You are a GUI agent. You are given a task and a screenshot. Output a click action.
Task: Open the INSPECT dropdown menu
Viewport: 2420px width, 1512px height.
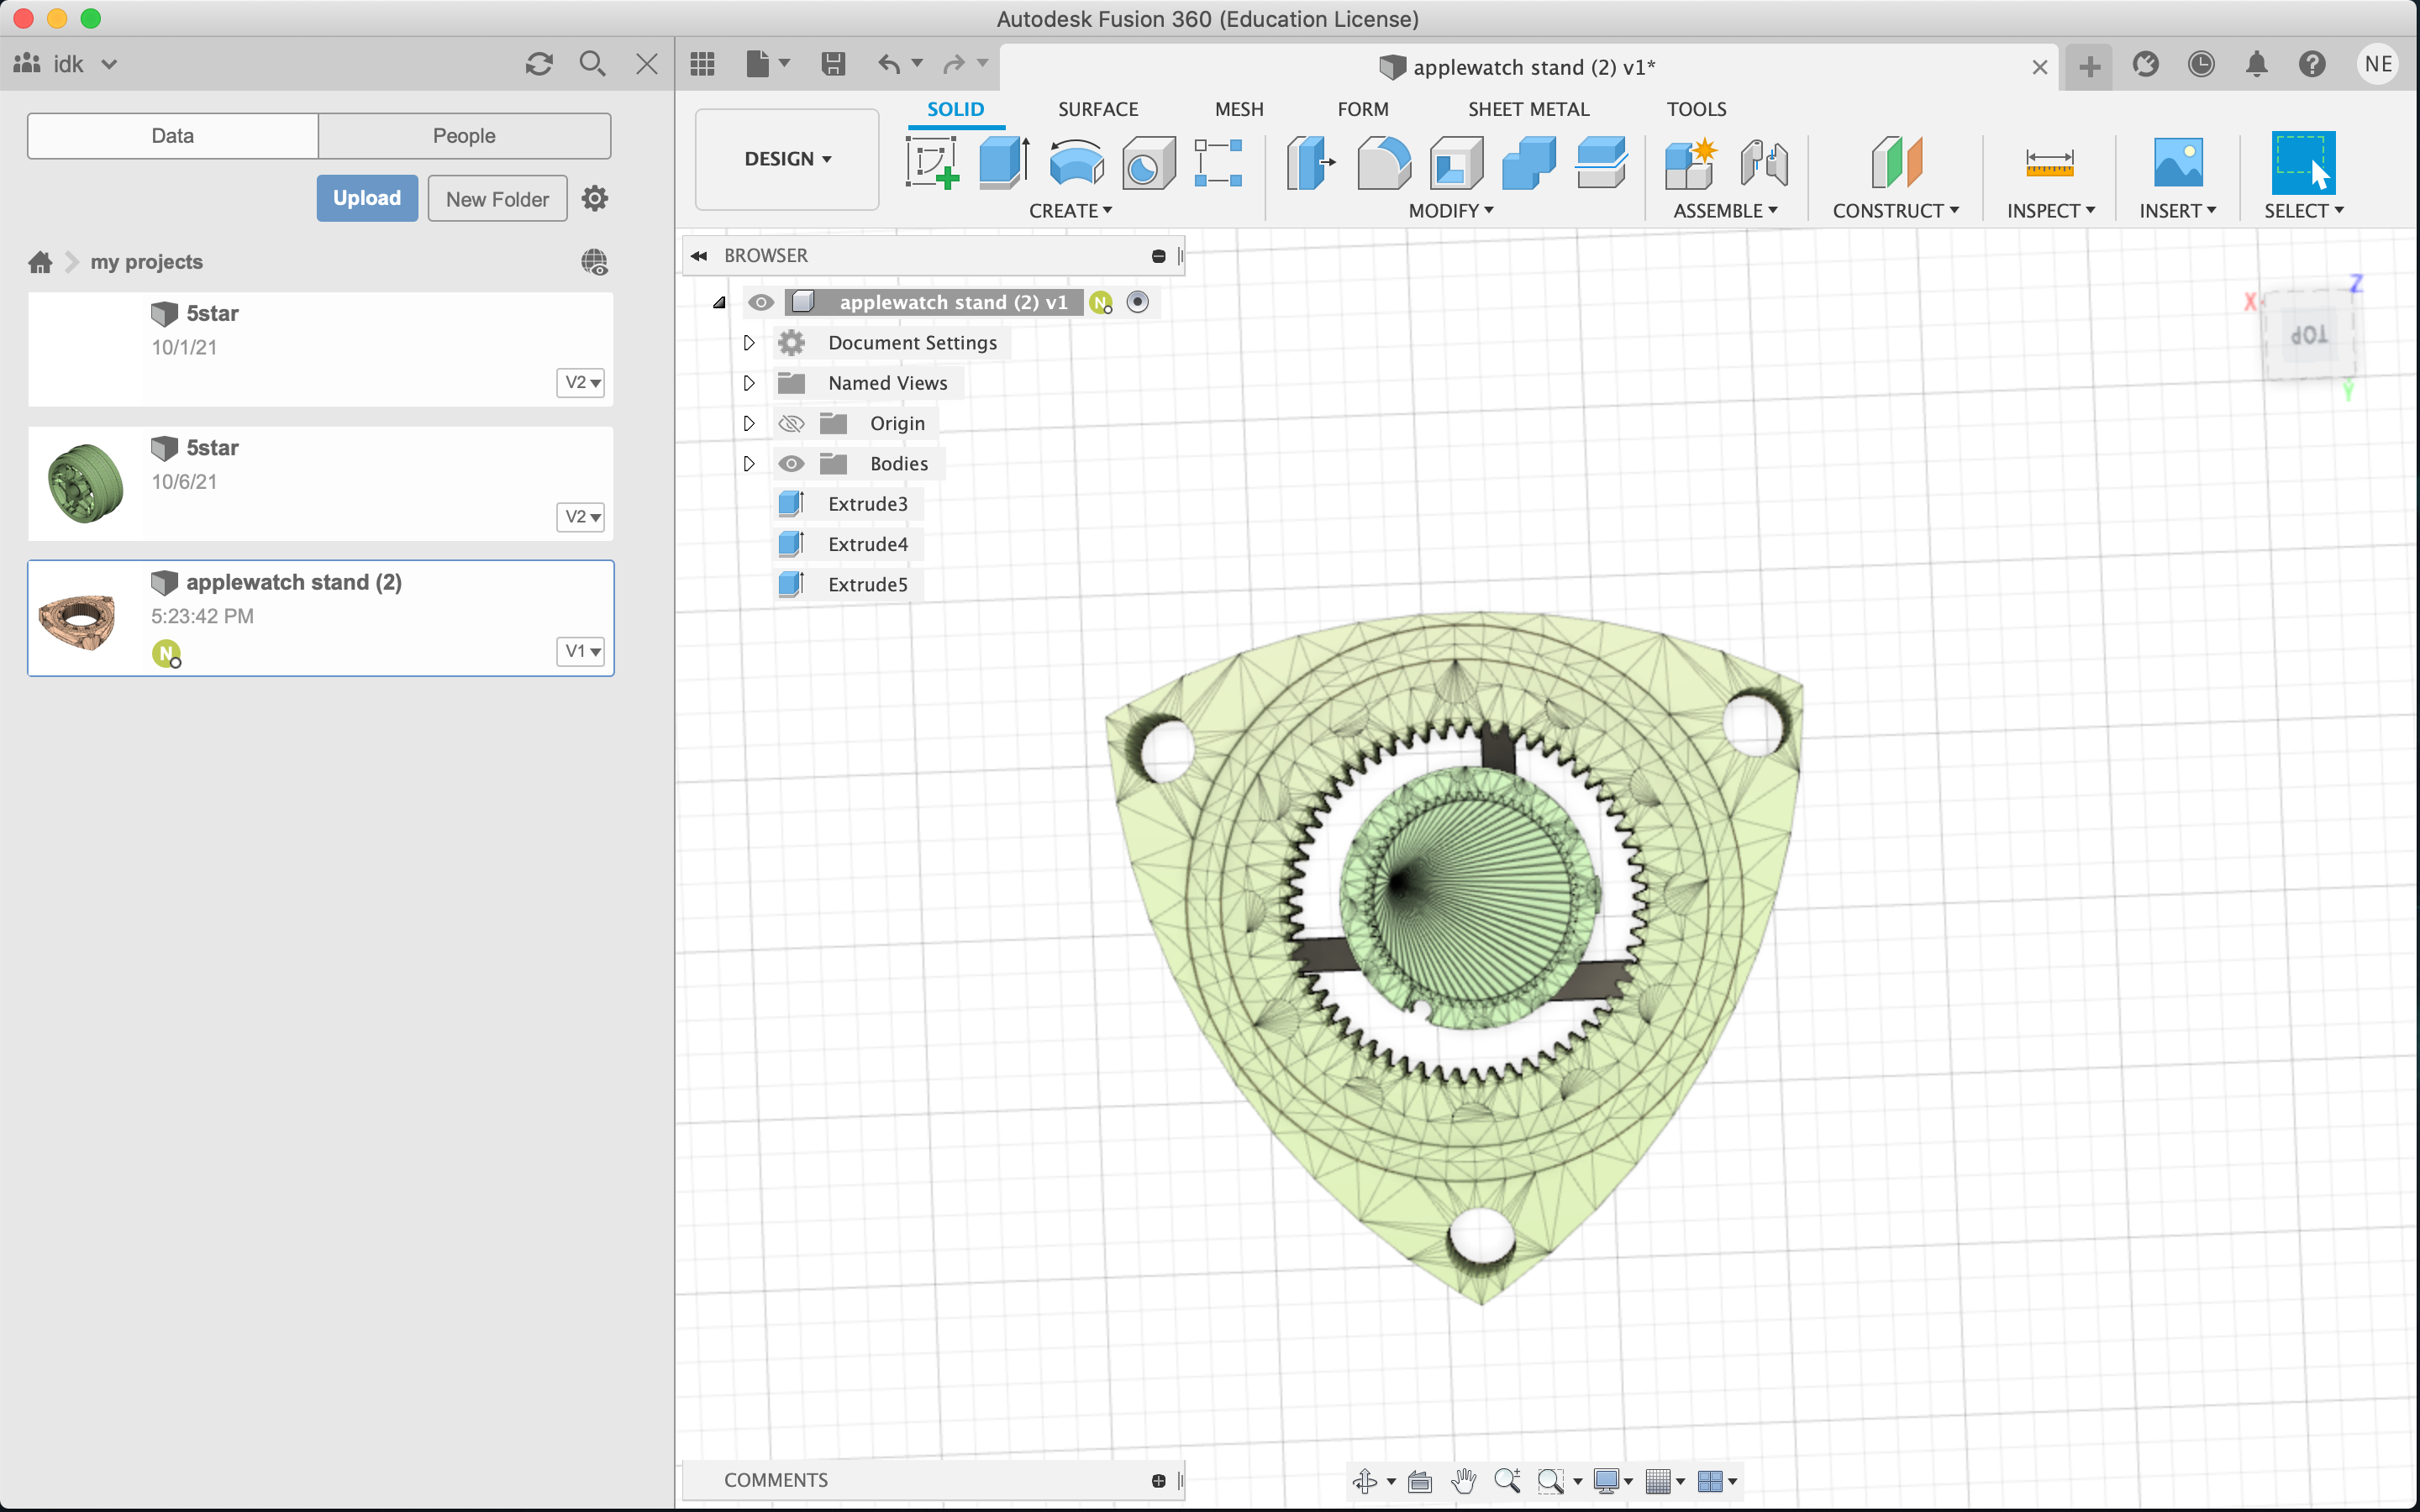[x=2051, y=211]
